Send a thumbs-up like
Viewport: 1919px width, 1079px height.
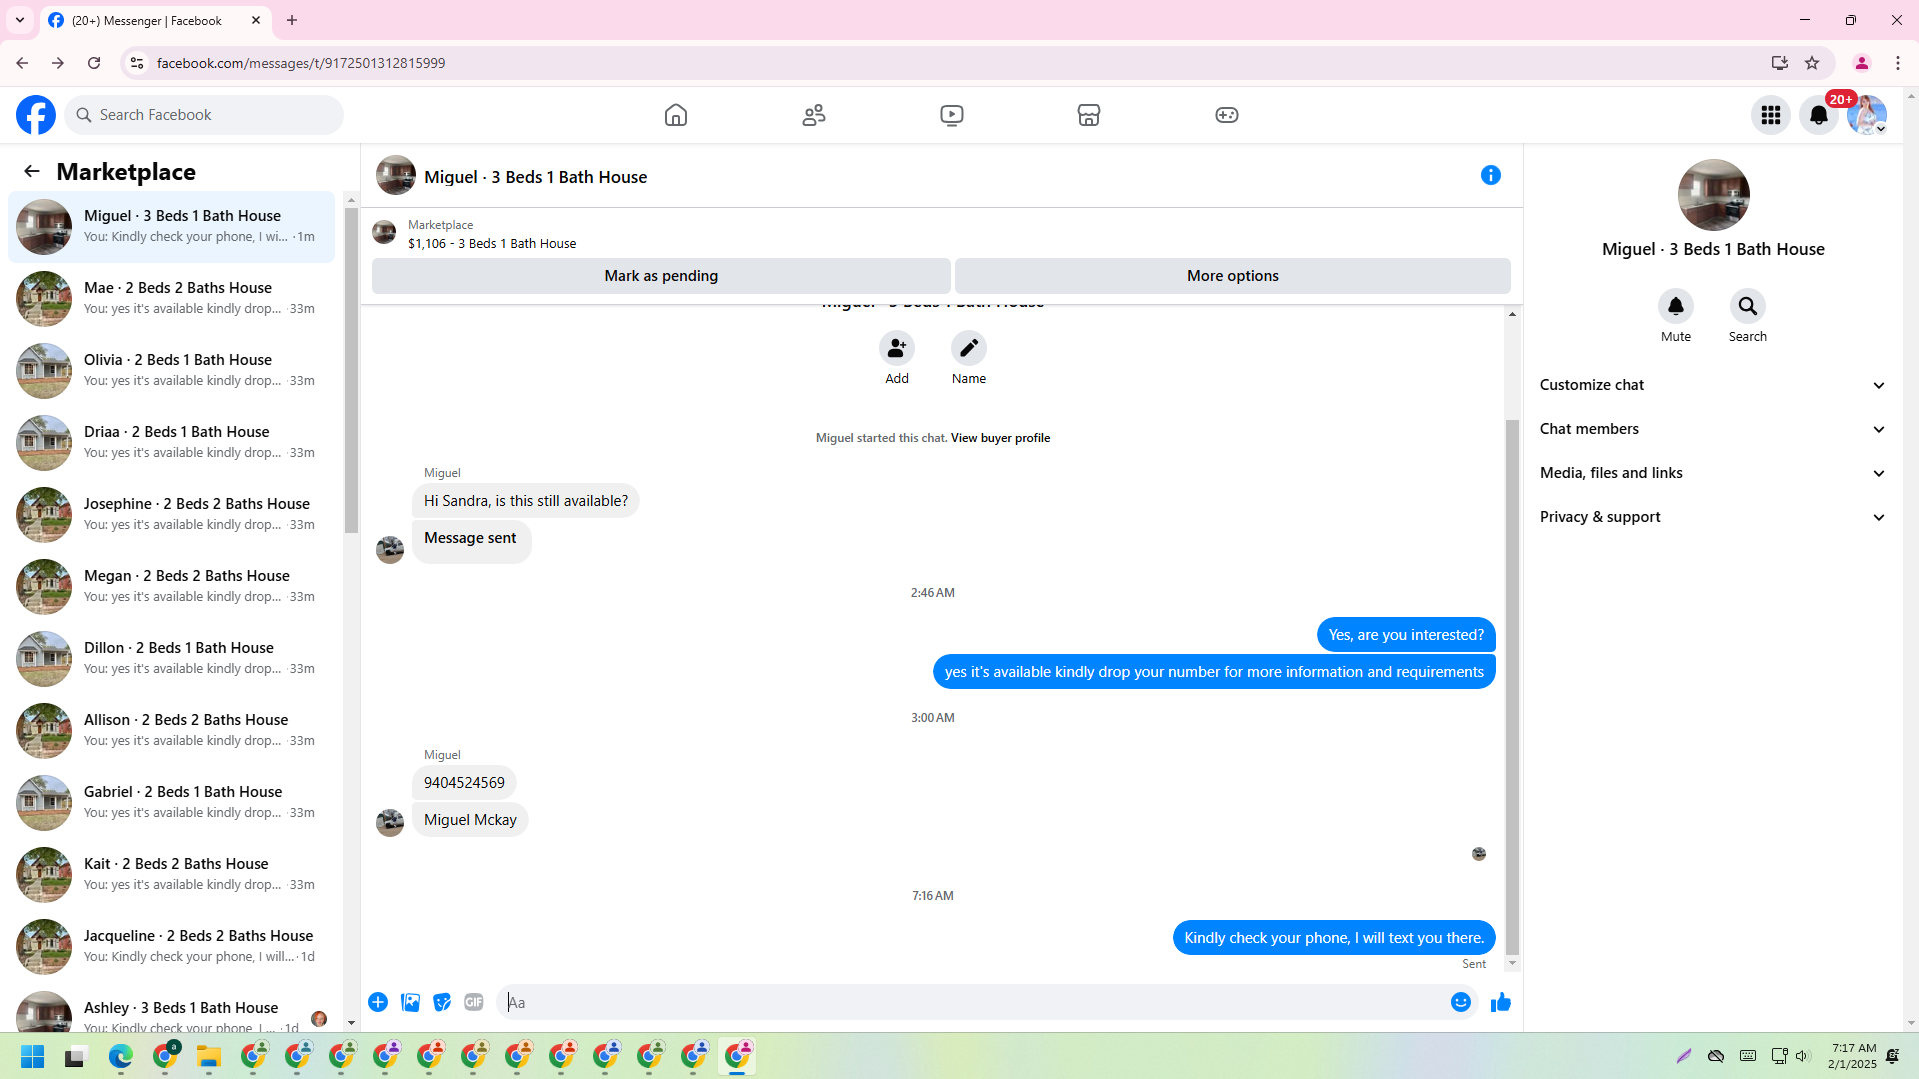pyautogui.click(x=1501, y=1002)
